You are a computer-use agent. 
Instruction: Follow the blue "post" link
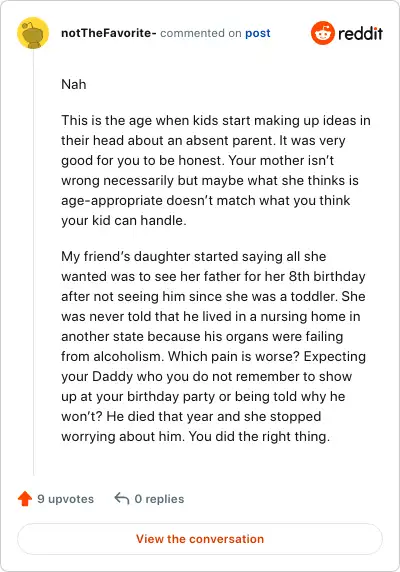(258, 34)
